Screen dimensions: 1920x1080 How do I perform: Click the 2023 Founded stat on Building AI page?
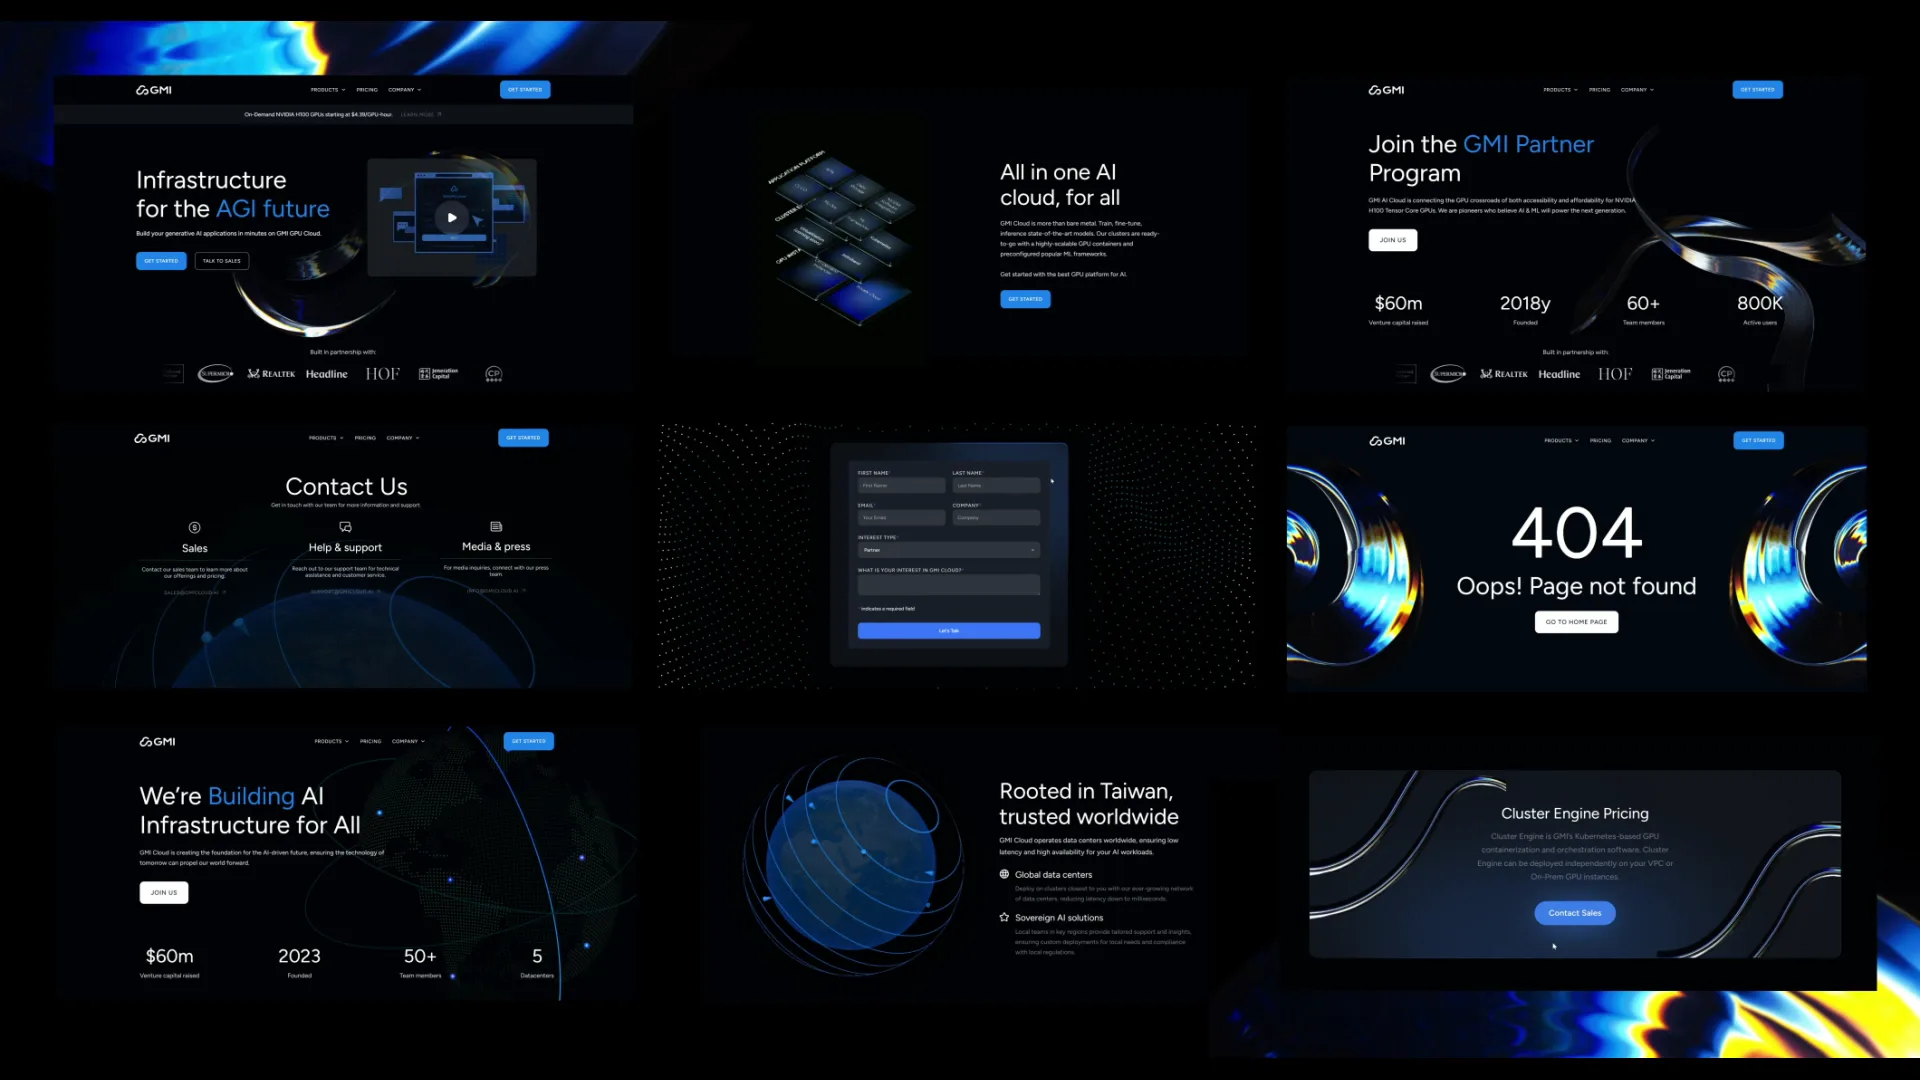(300, 961)
